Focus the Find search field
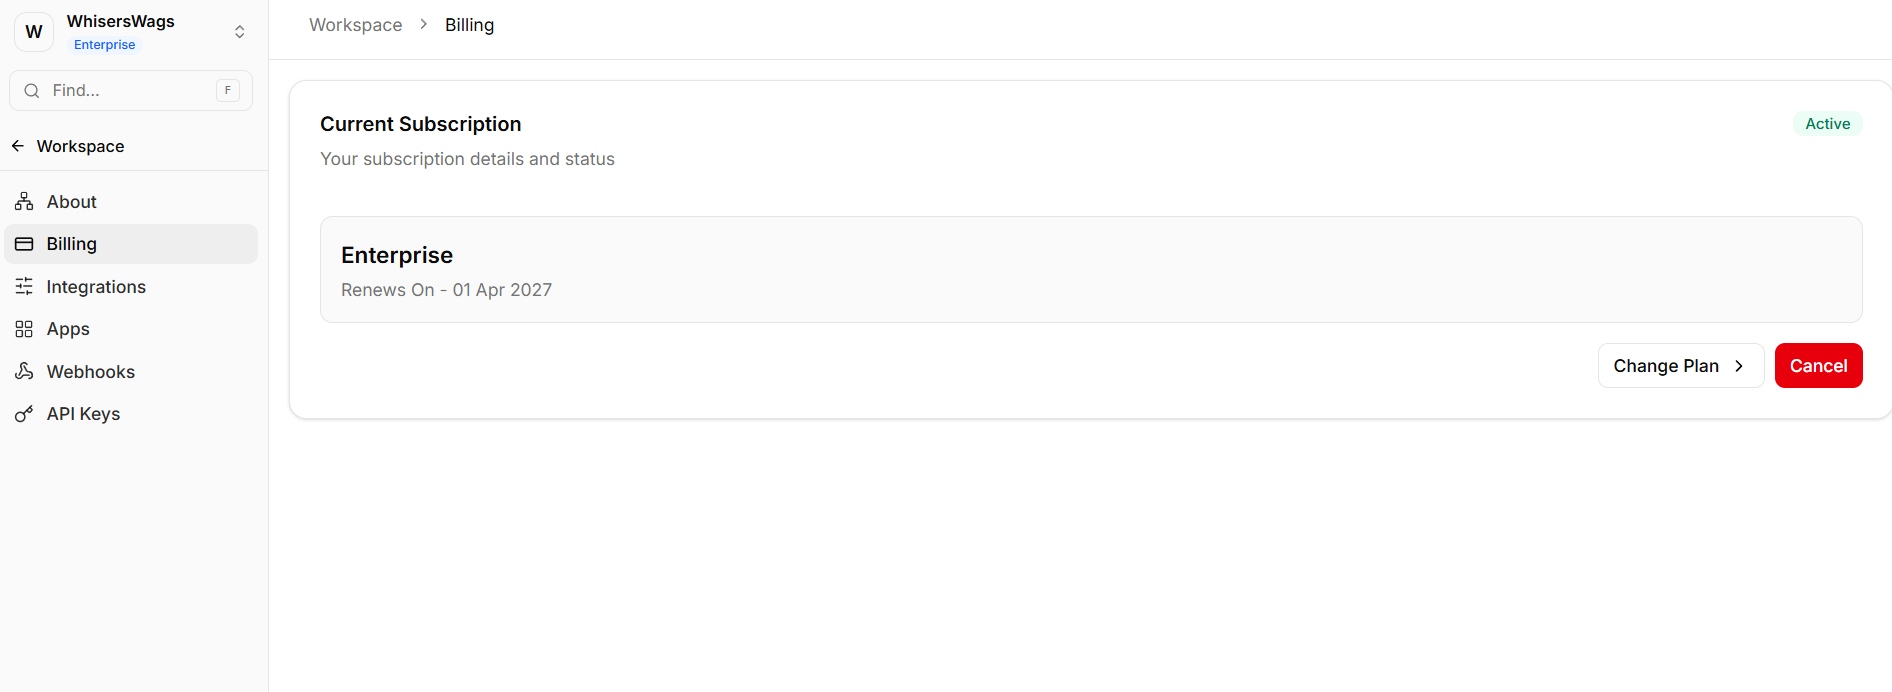The height and width of the screenshot is (692, 1892). tap(130, 91)
